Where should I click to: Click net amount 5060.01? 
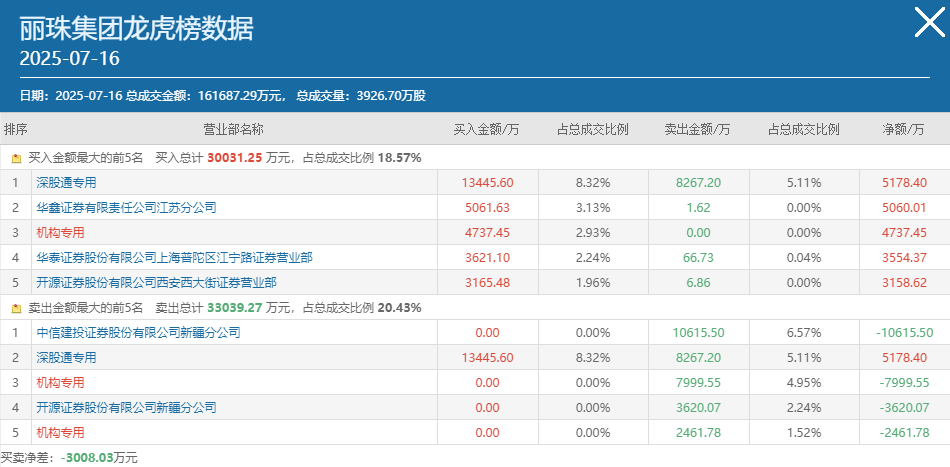[904, 208]
